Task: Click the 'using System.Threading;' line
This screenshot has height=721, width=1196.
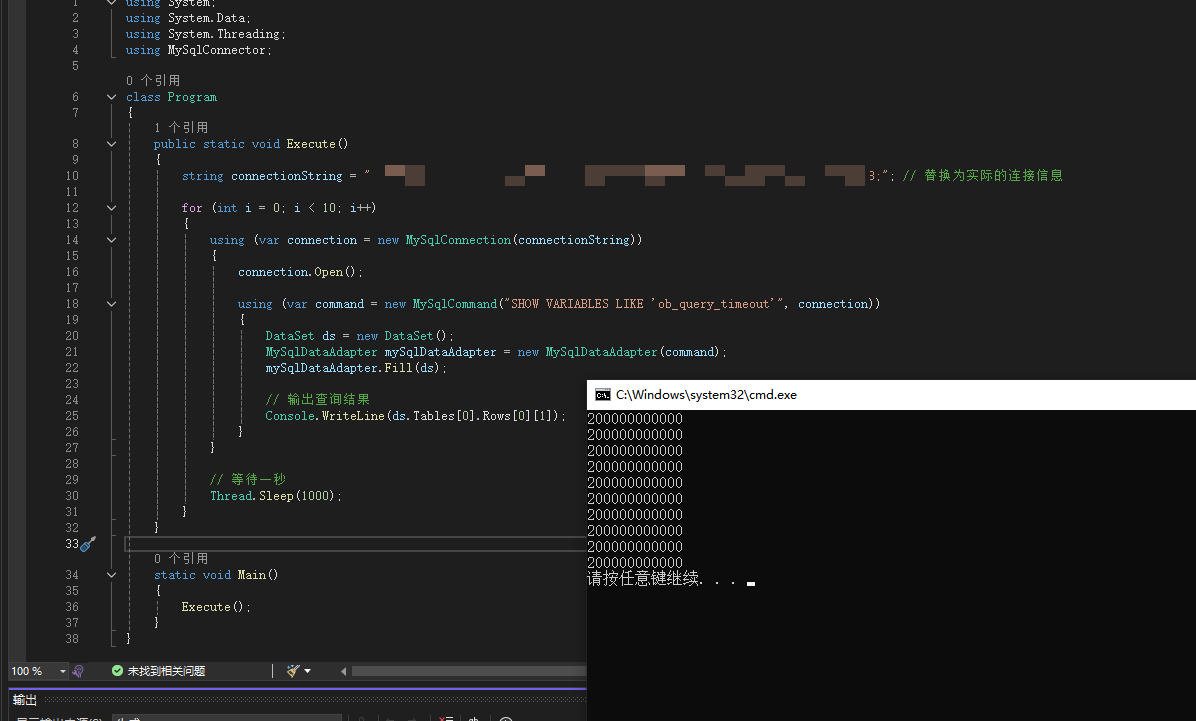Action: pos(205,34)
